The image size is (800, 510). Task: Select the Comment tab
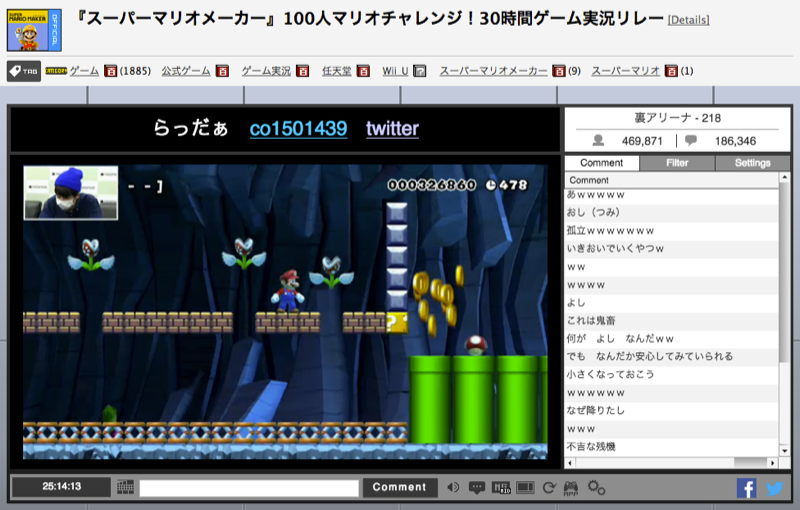pos(602,163)
